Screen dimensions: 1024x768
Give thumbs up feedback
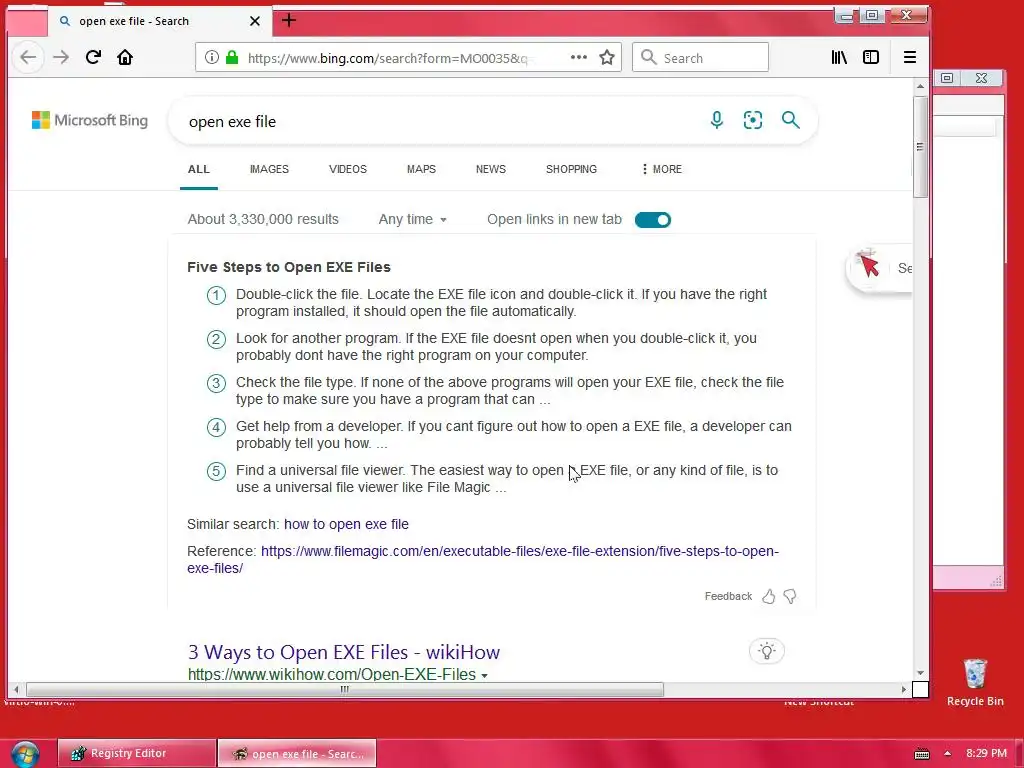pos(769,596)
